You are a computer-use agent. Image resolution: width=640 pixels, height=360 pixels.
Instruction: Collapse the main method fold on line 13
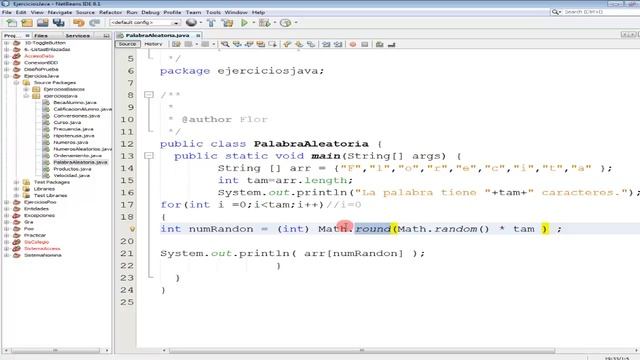(x=149, y=156)
